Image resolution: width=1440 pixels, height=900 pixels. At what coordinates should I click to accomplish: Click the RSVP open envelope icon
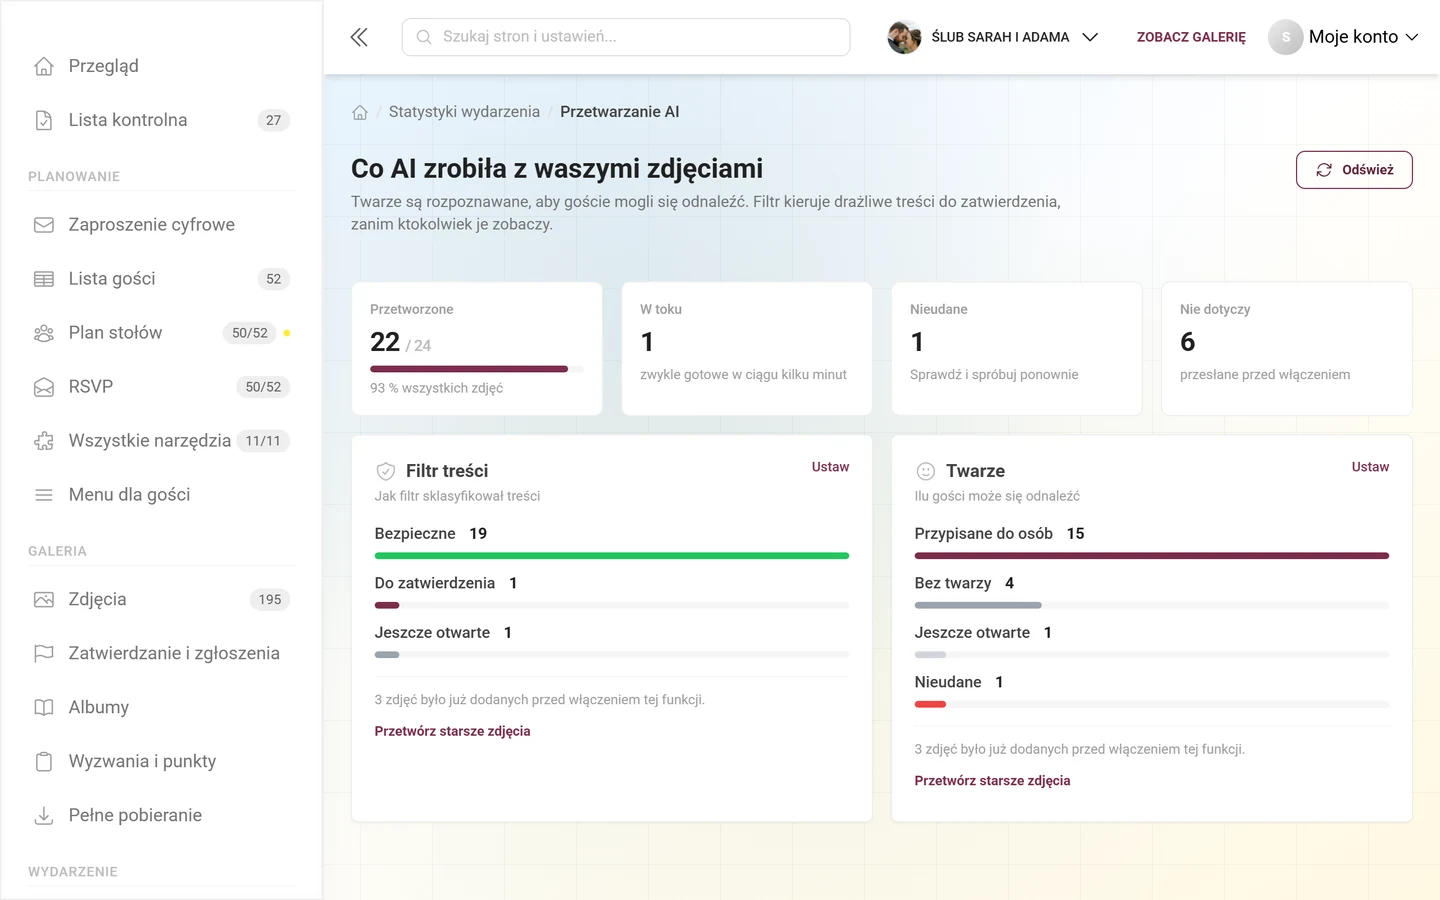44,387
